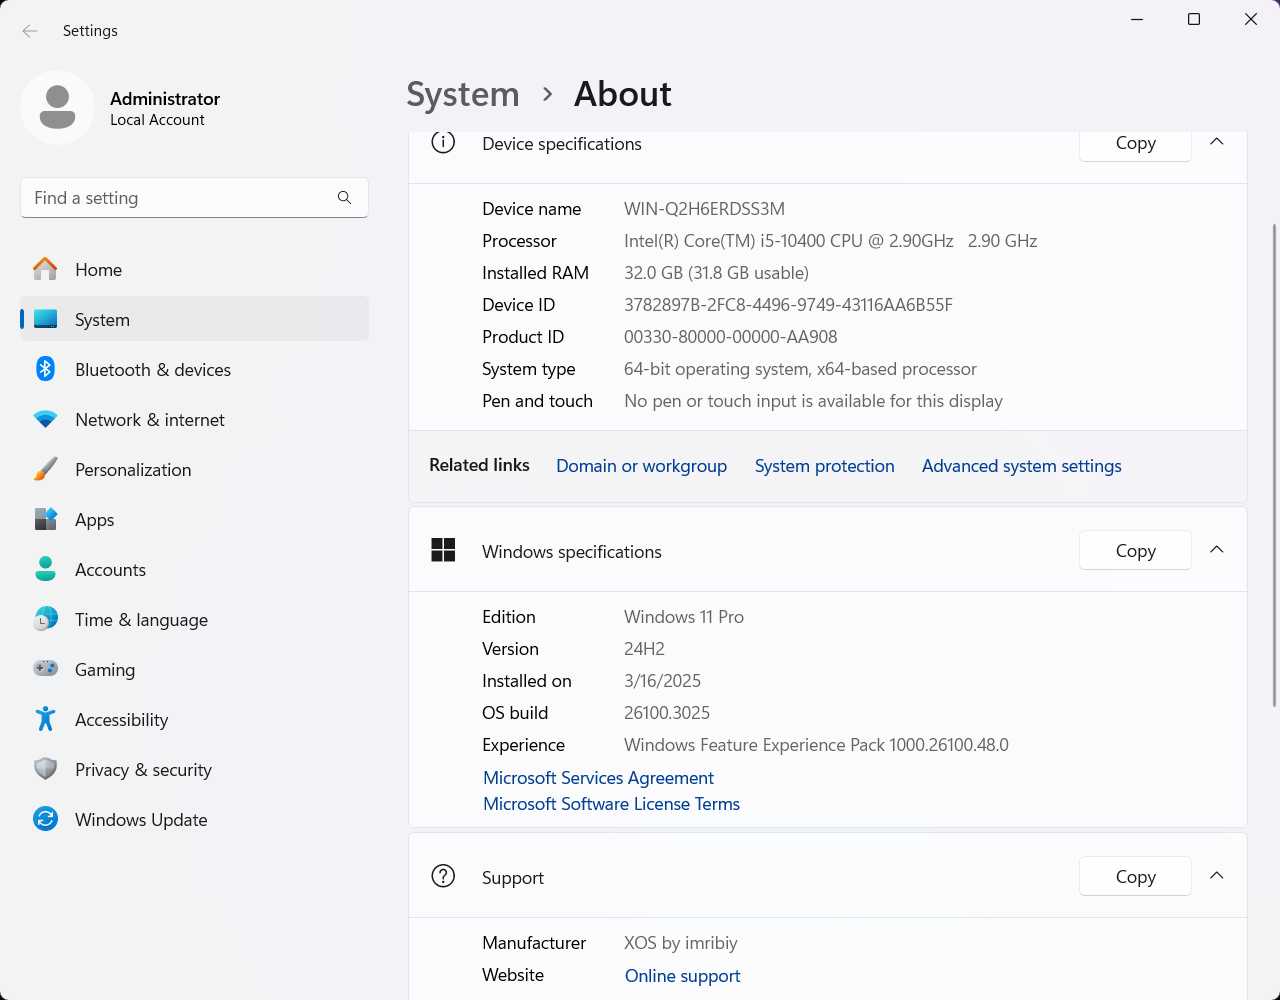
Task: Open Microsoft Software License Terms link
Action: [611, 804]
